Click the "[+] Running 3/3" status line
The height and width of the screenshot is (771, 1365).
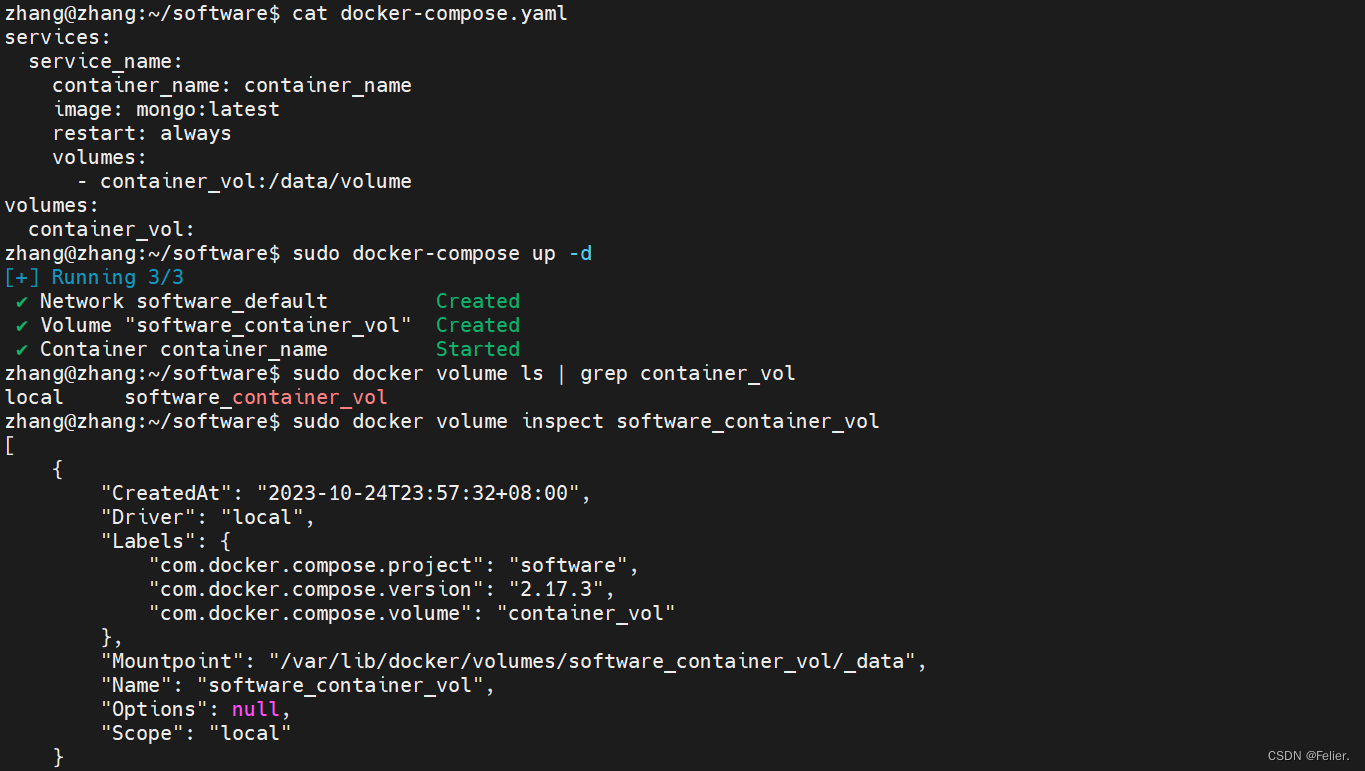click(94, 277)
